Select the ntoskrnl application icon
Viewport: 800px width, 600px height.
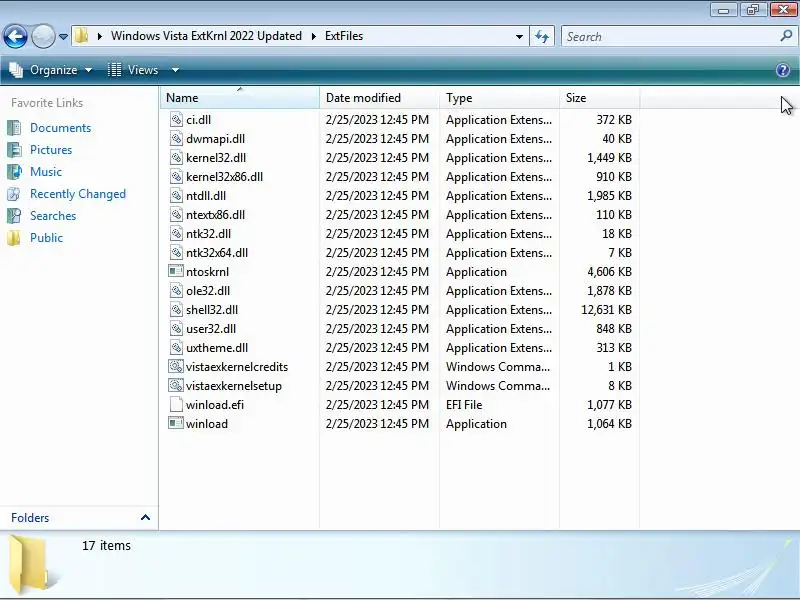pyautogui.click(x=176, y=271)
